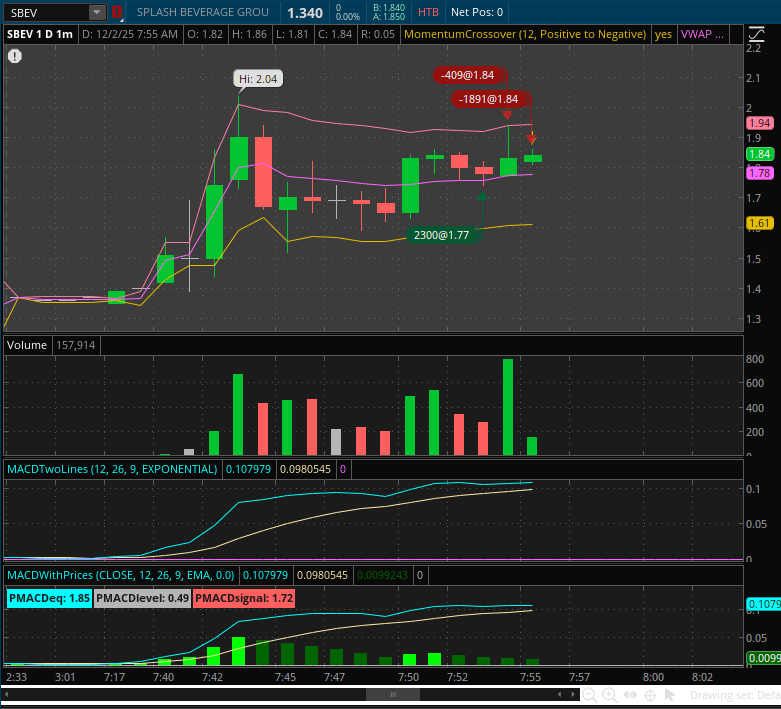
Task: Click the -1891@1.84 sell order bubble
Action: coord(489,99)
